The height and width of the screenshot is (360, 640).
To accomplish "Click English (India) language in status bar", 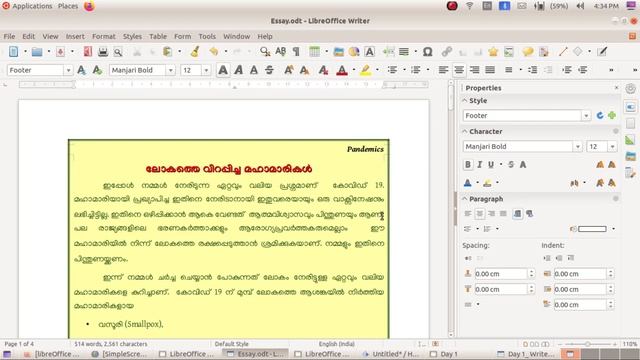I will coord(336,344).
